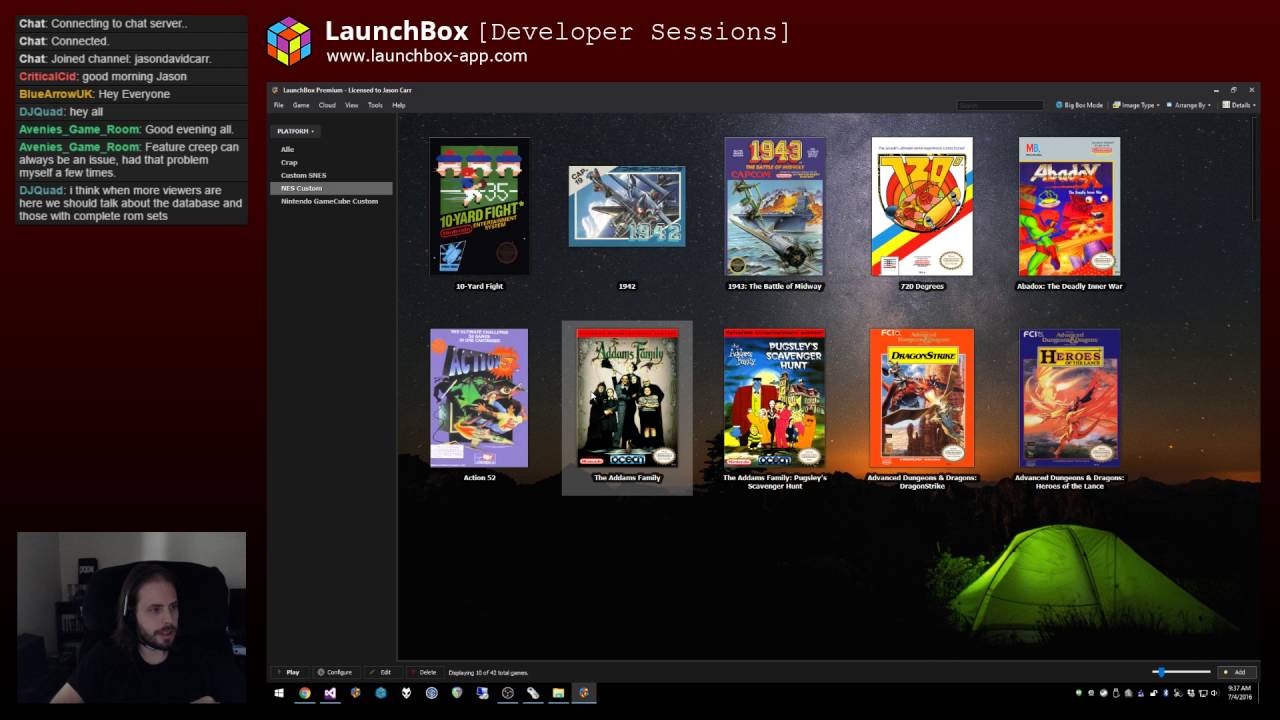Image resolution: width=1280 pixels, height=720 pixels.
Task: Open the Cloud menu
Action: click(327, 105)
